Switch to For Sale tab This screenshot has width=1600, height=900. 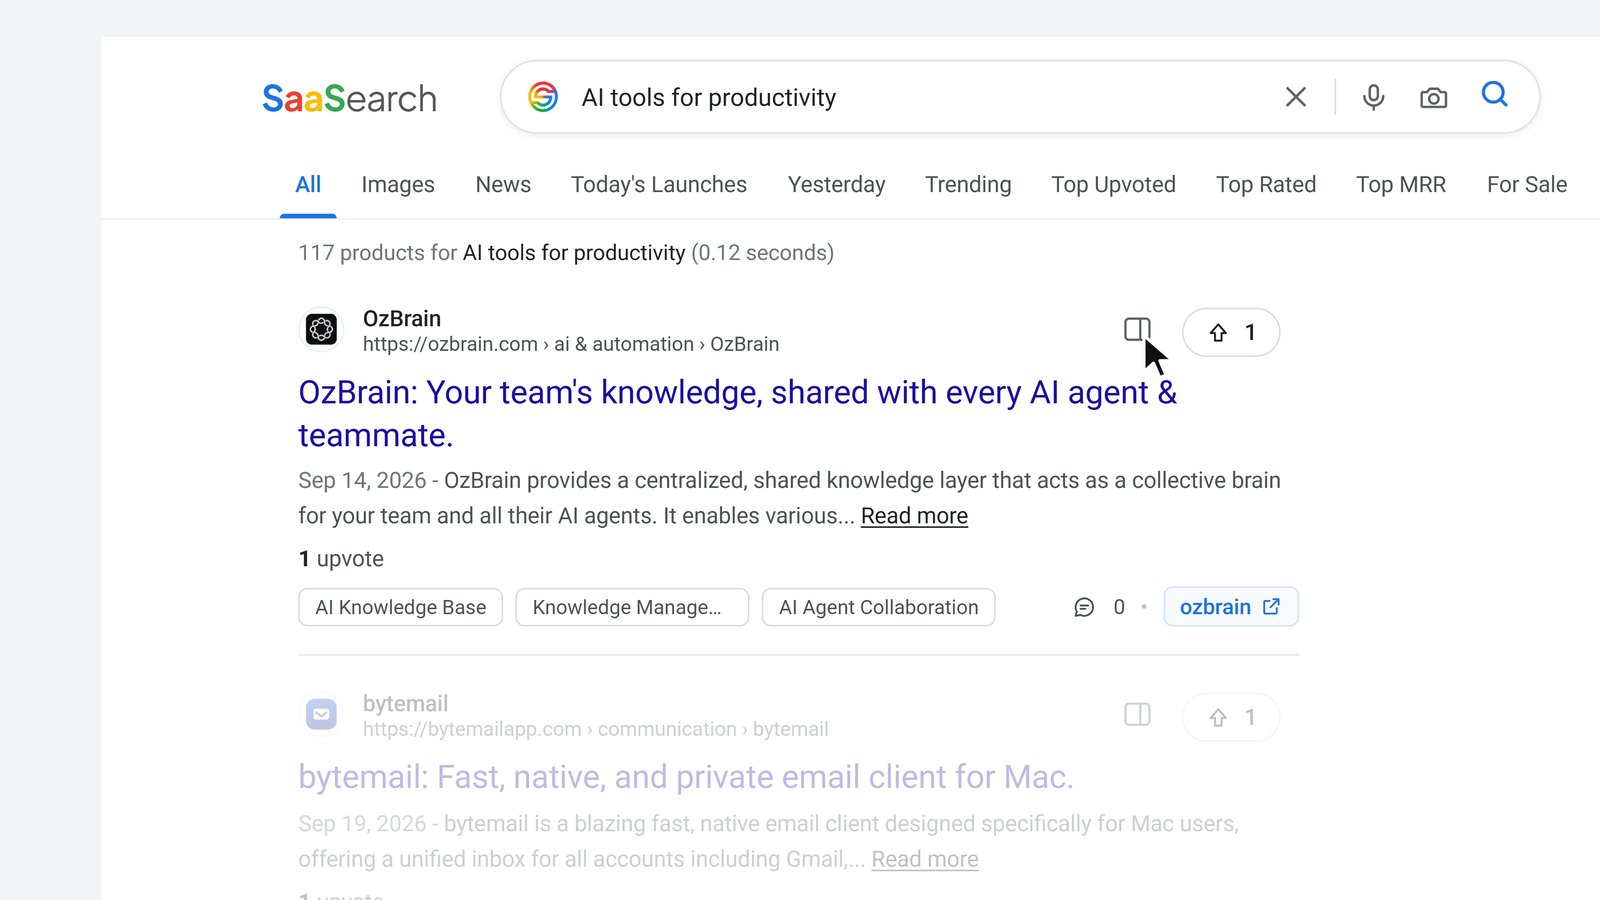click(1527, 185)
